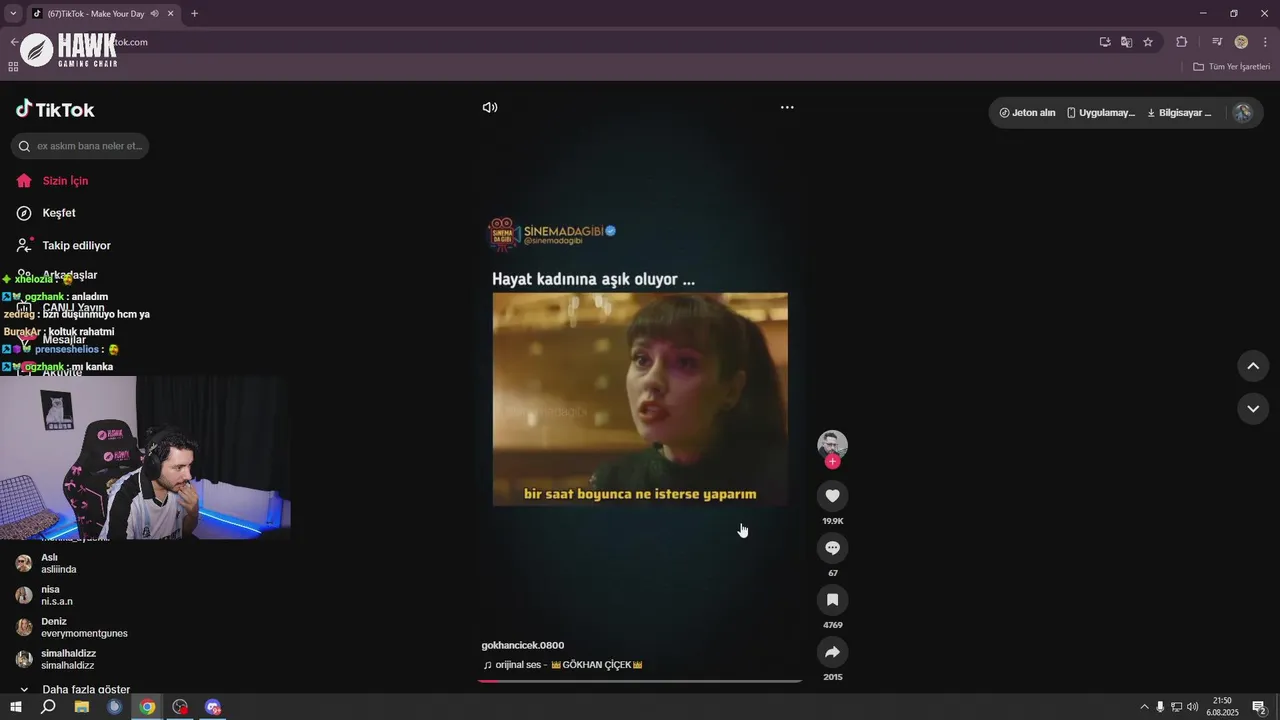Image resolution: width=1280 pixels, height=720 pixels.
Task: Open the taskbar volume control
Action: coord(1192,707)
